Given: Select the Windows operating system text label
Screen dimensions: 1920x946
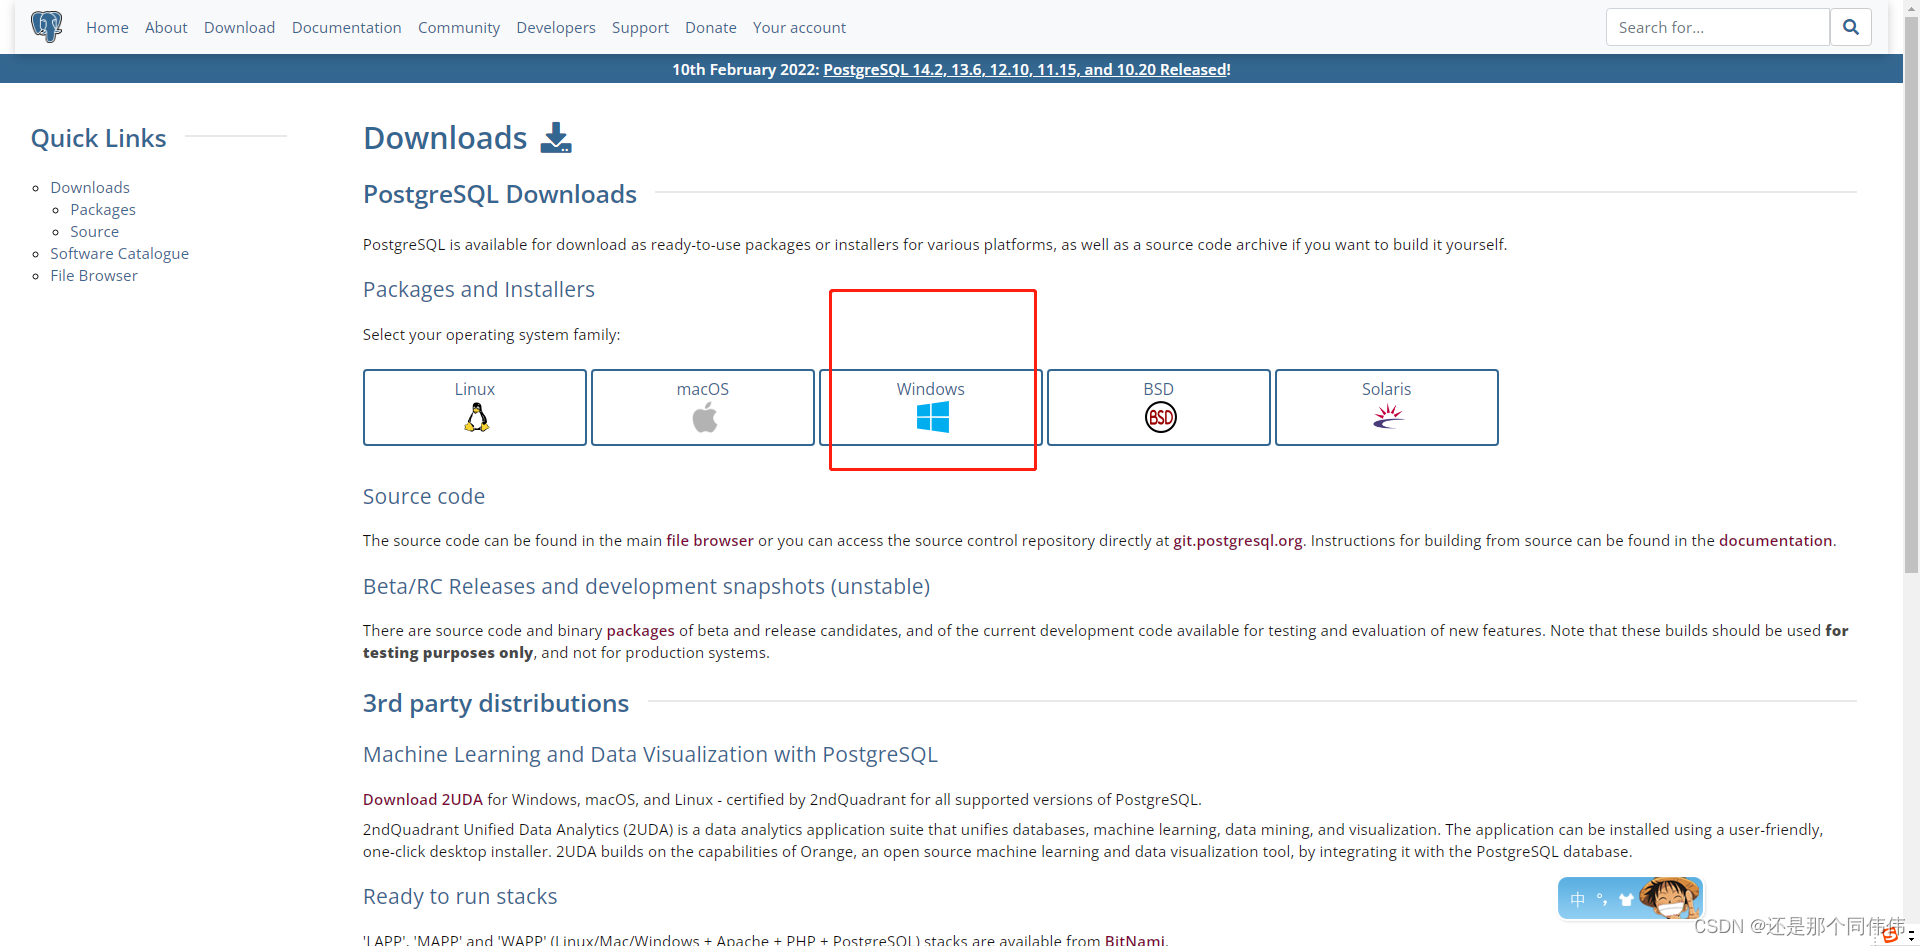Looking at the screenshot, I should coord(931,389).
